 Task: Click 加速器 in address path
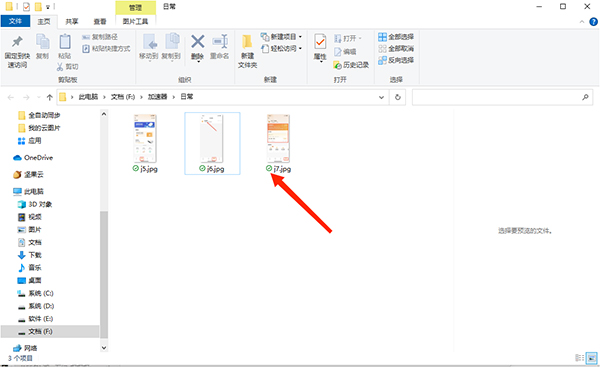pos(158,97)
